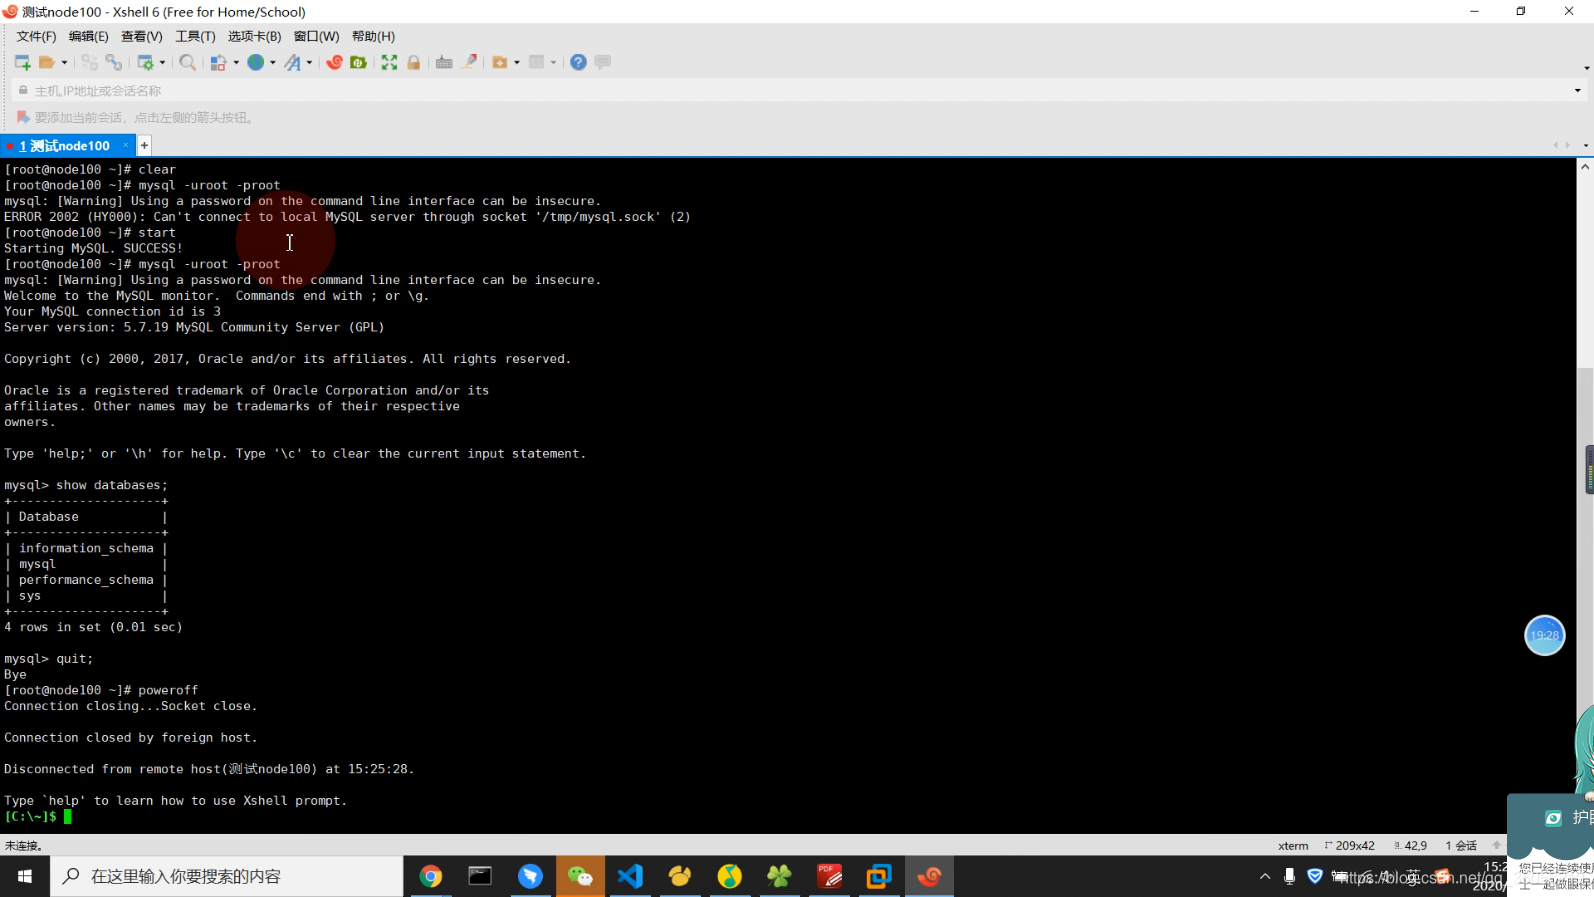
Task: Click the terminal scrollbar up arrow
Action: pos(1585,166)
